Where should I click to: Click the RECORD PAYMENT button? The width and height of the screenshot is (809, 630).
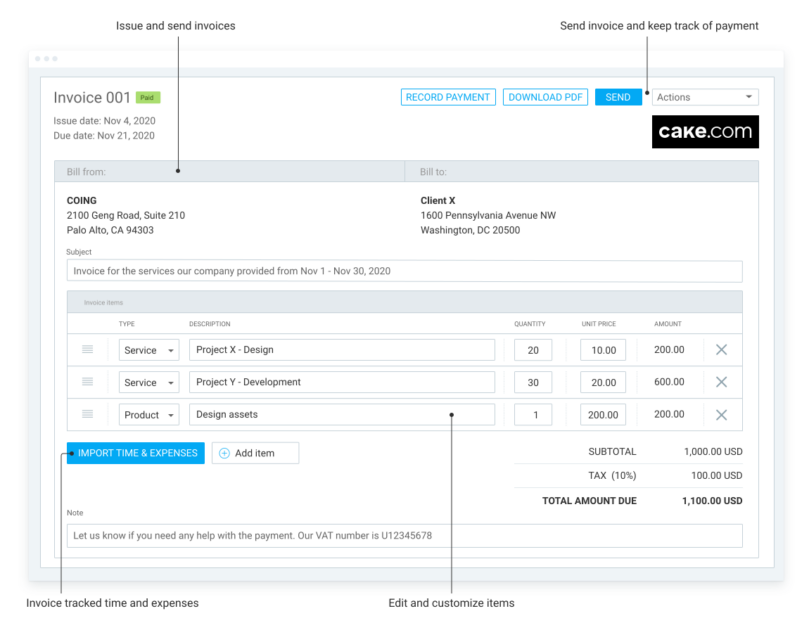click(x=447, y=96)
